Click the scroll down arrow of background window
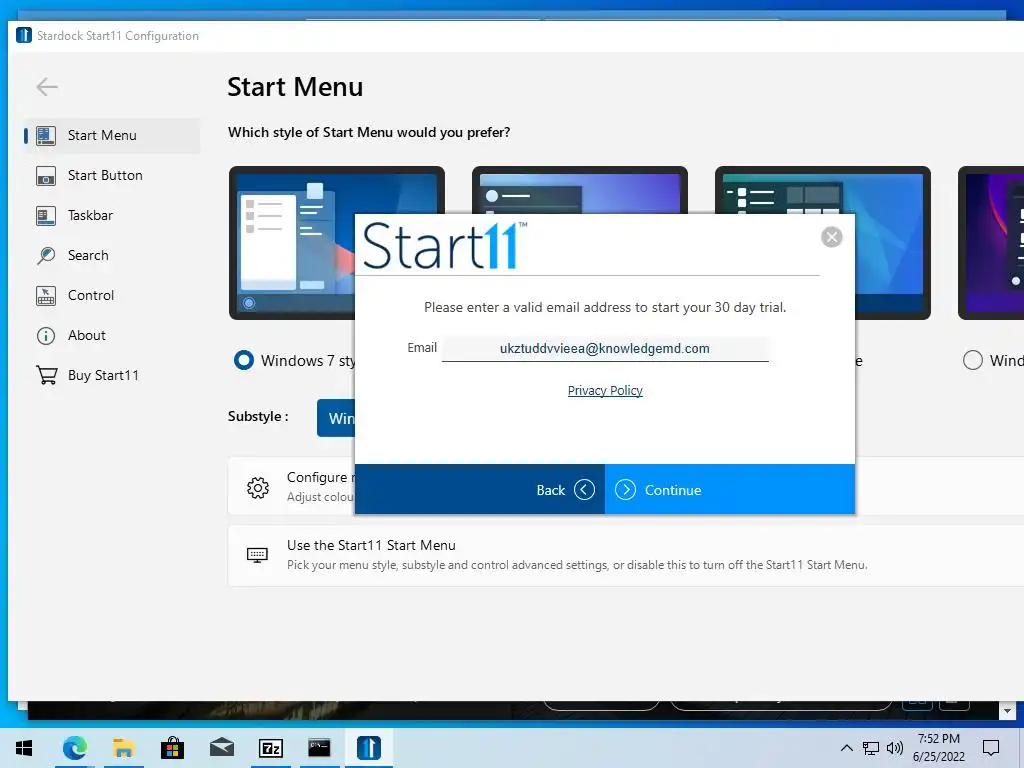 tap(1007, 711)
